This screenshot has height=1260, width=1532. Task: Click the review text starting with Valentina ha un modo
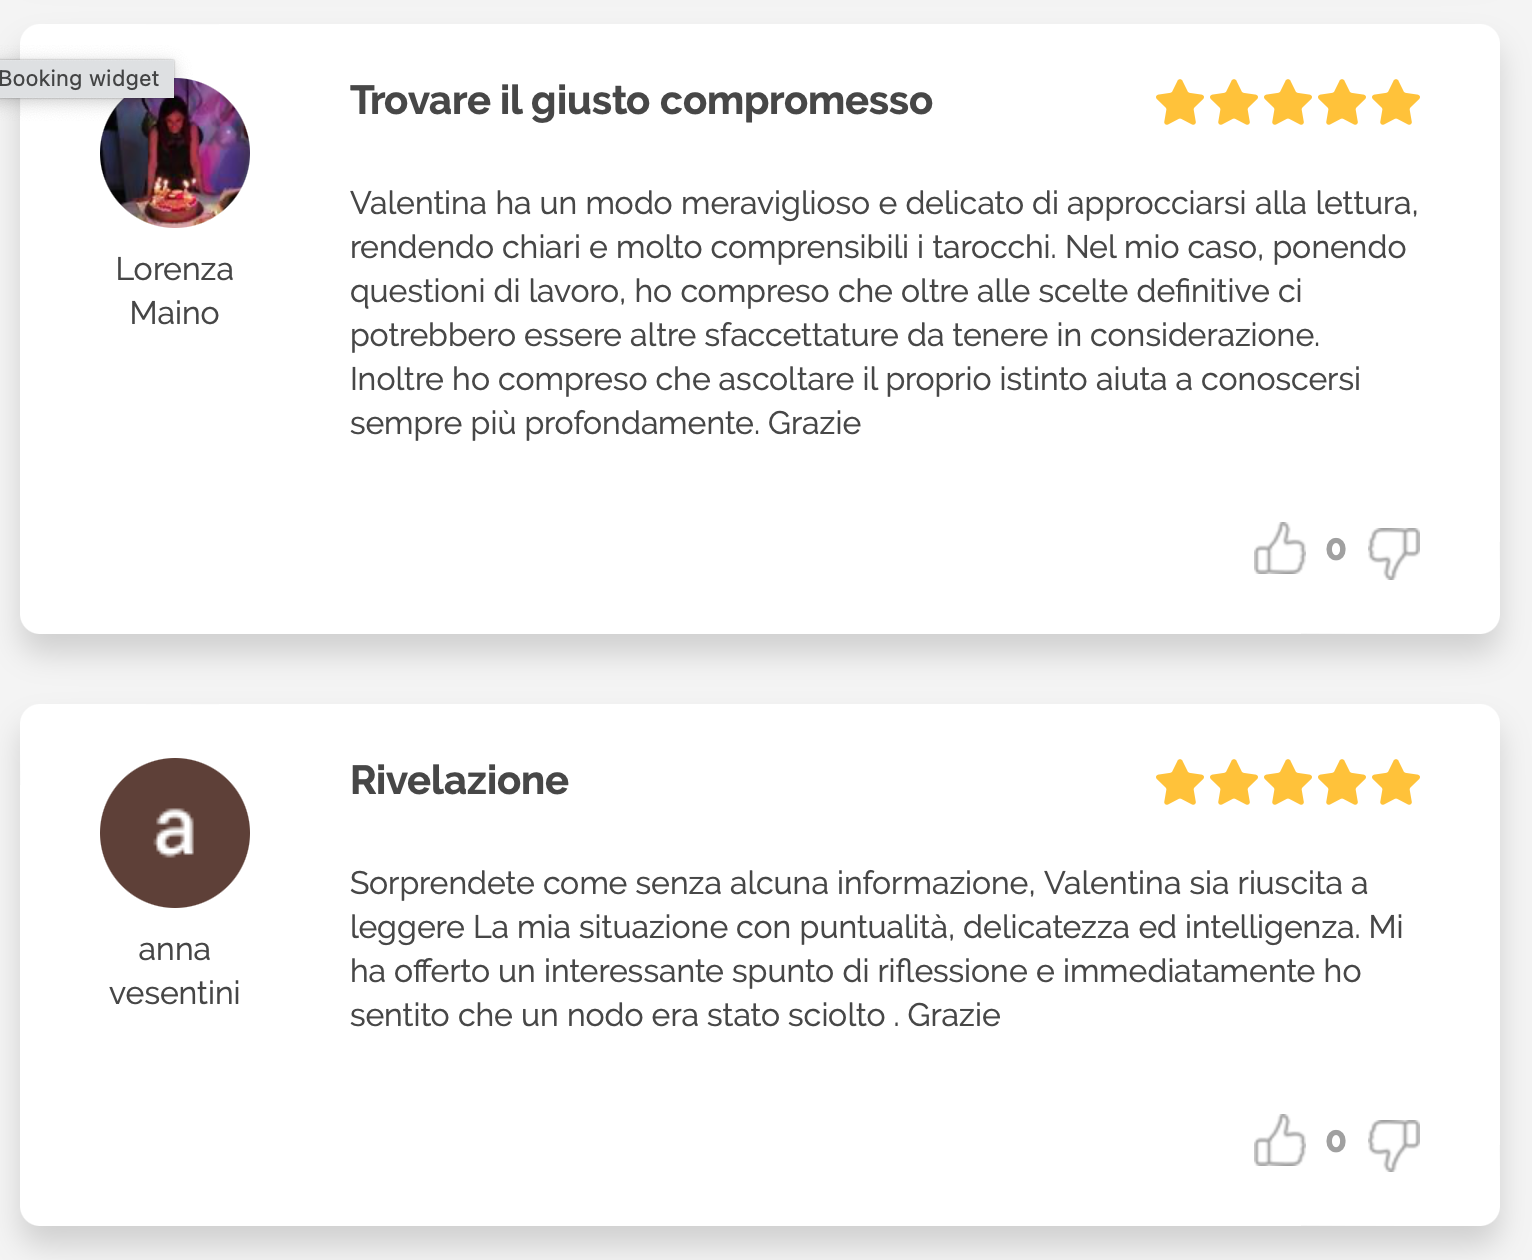883,313
